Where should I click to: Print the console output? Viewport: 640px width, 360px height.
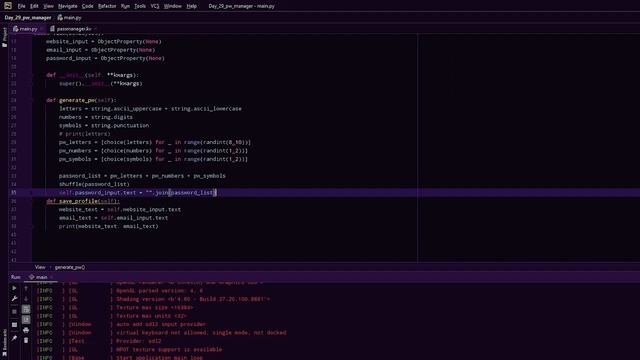(26, 330)
